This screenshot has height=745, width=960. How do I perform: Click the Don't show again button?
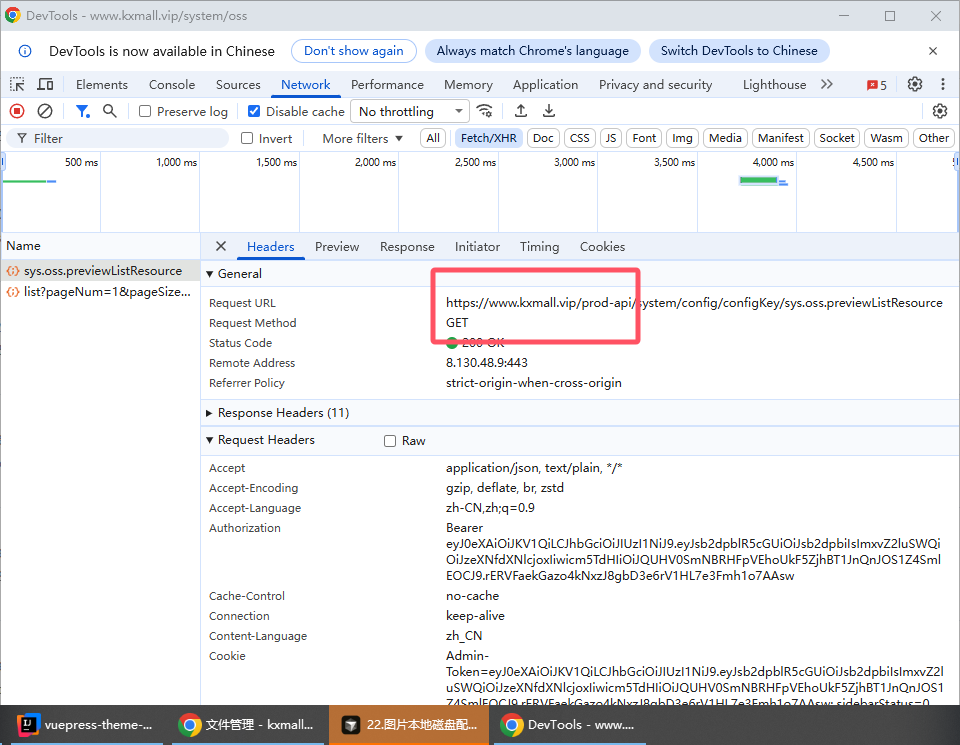coord(353,51)
